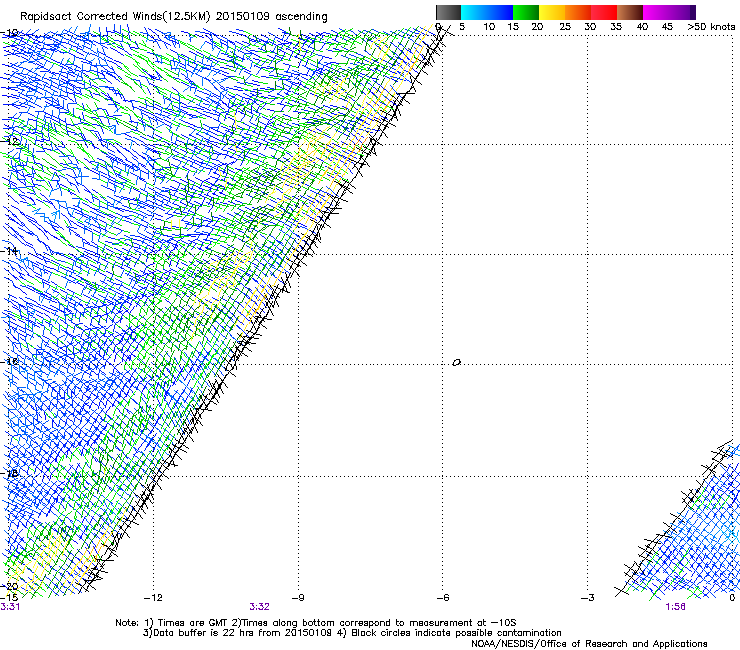The width and height of the screenshot is (740, 650).
Task: Click the date text '20150109 ascending'
Action: pyautogui.click(x=271, y=17)
